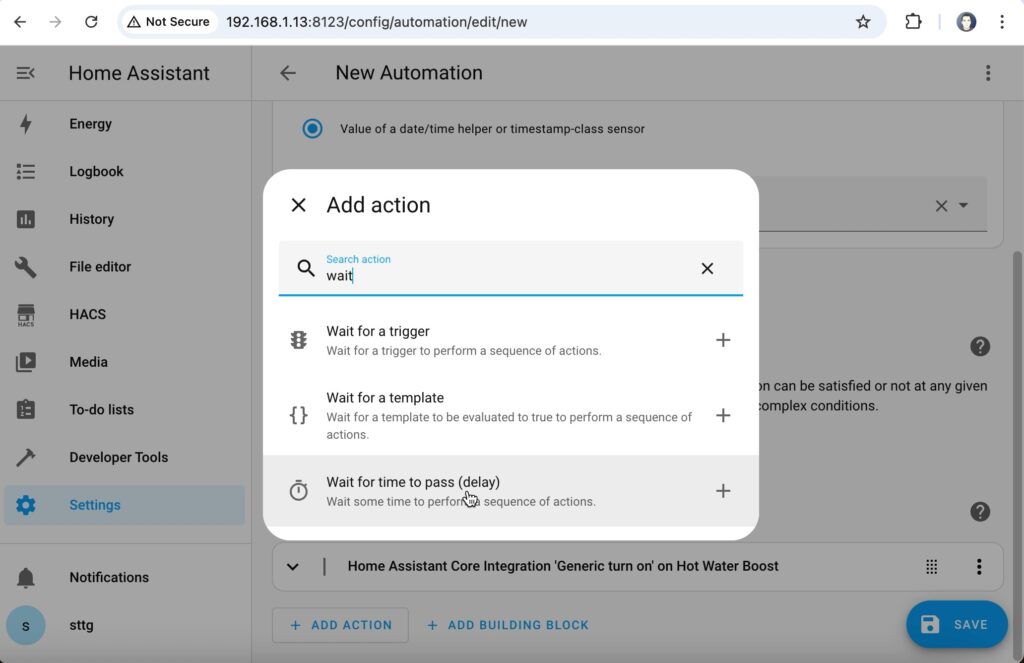Image resolution: width=1024 pixels, height=663 pixels.
Task: Go back in the browser
Action: click(x=20, y=22)
